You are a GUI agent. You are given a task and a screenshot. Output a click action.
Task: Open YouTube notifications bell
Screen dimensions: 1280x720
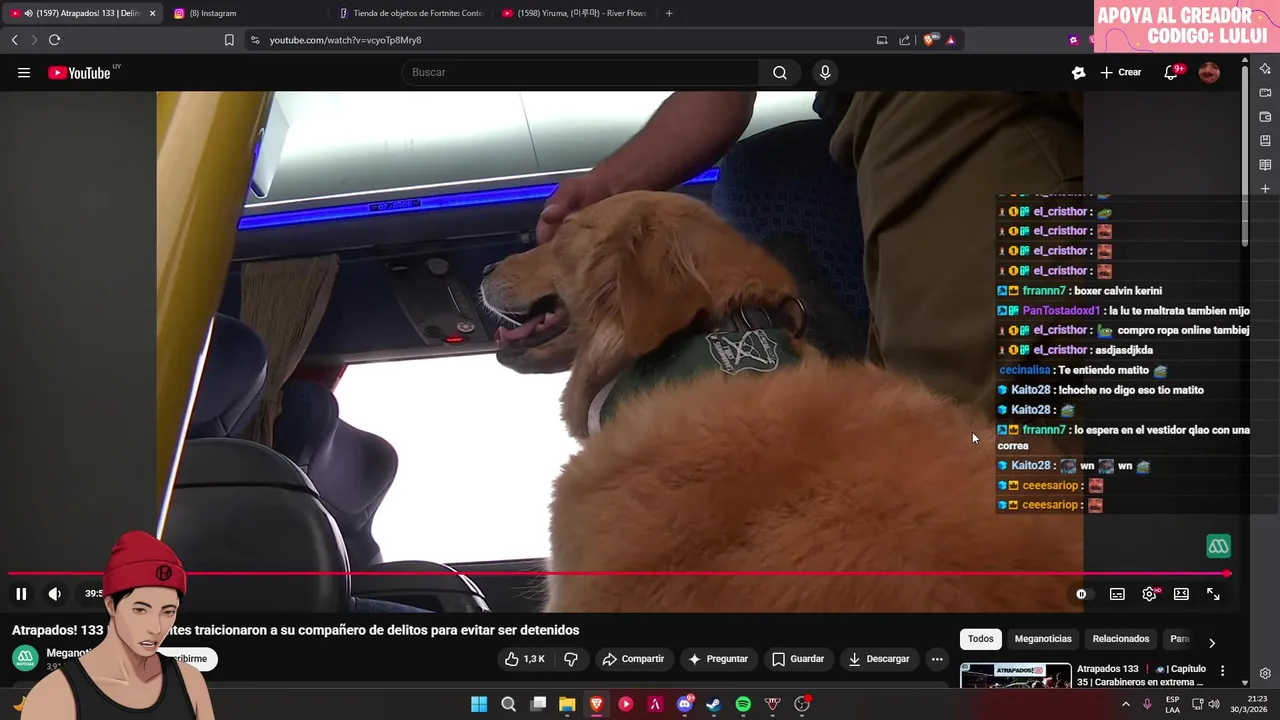point(1171,72)
